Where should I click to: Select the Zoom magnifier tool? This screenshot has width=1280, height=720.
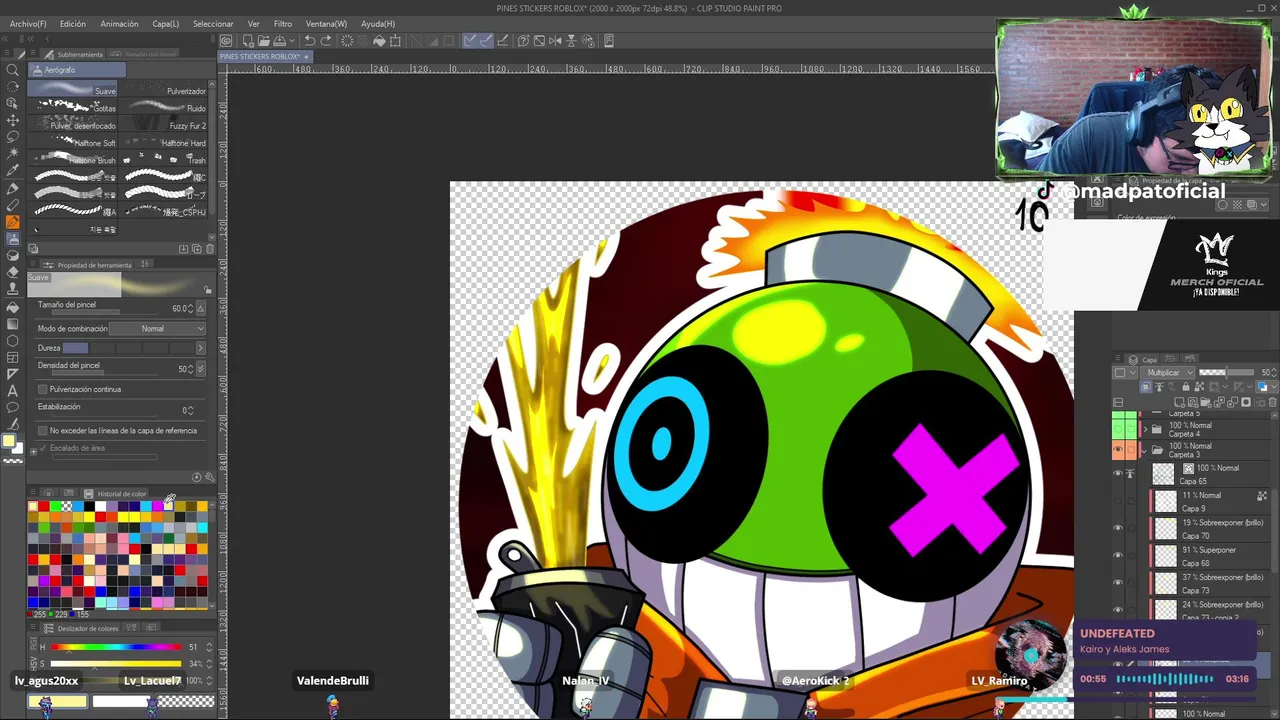(x=13, y=69)
